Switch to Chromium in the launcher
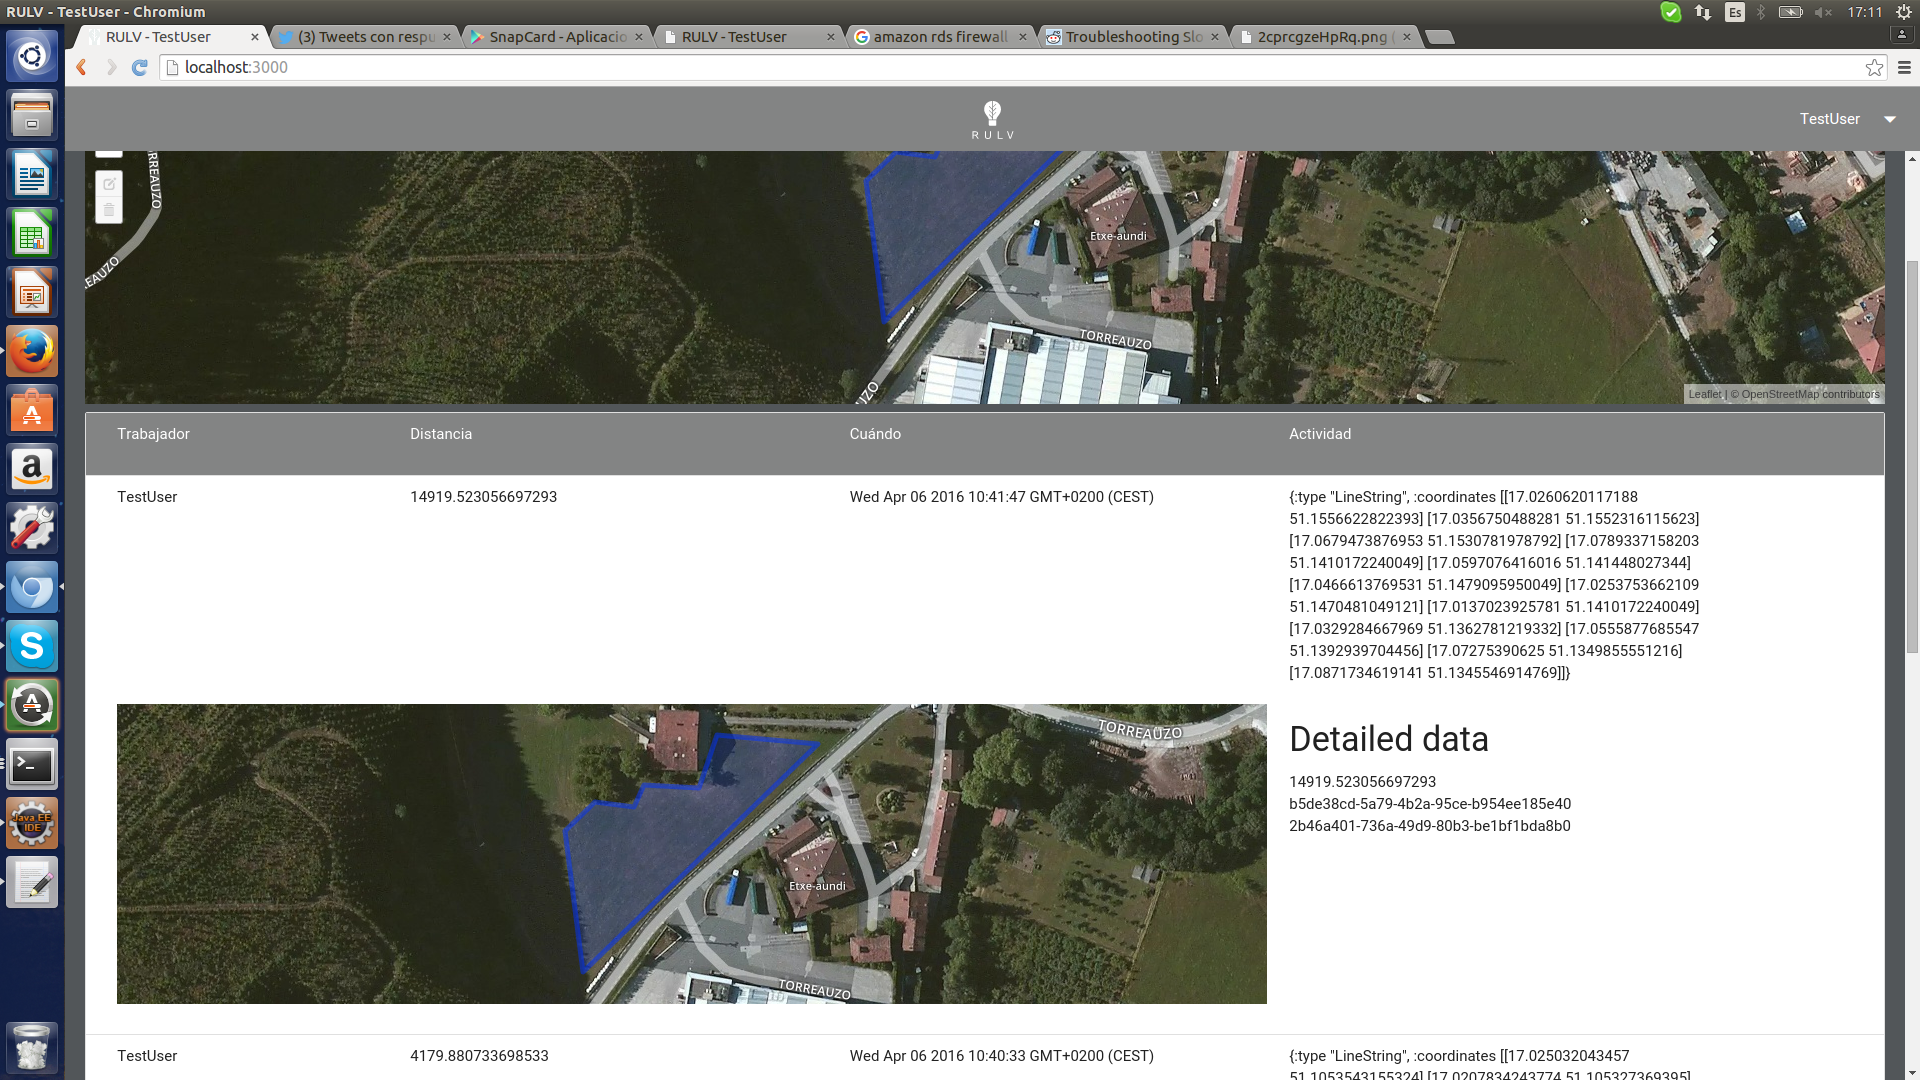This screenshot has height=1080, width=1920. pos(32,587)
